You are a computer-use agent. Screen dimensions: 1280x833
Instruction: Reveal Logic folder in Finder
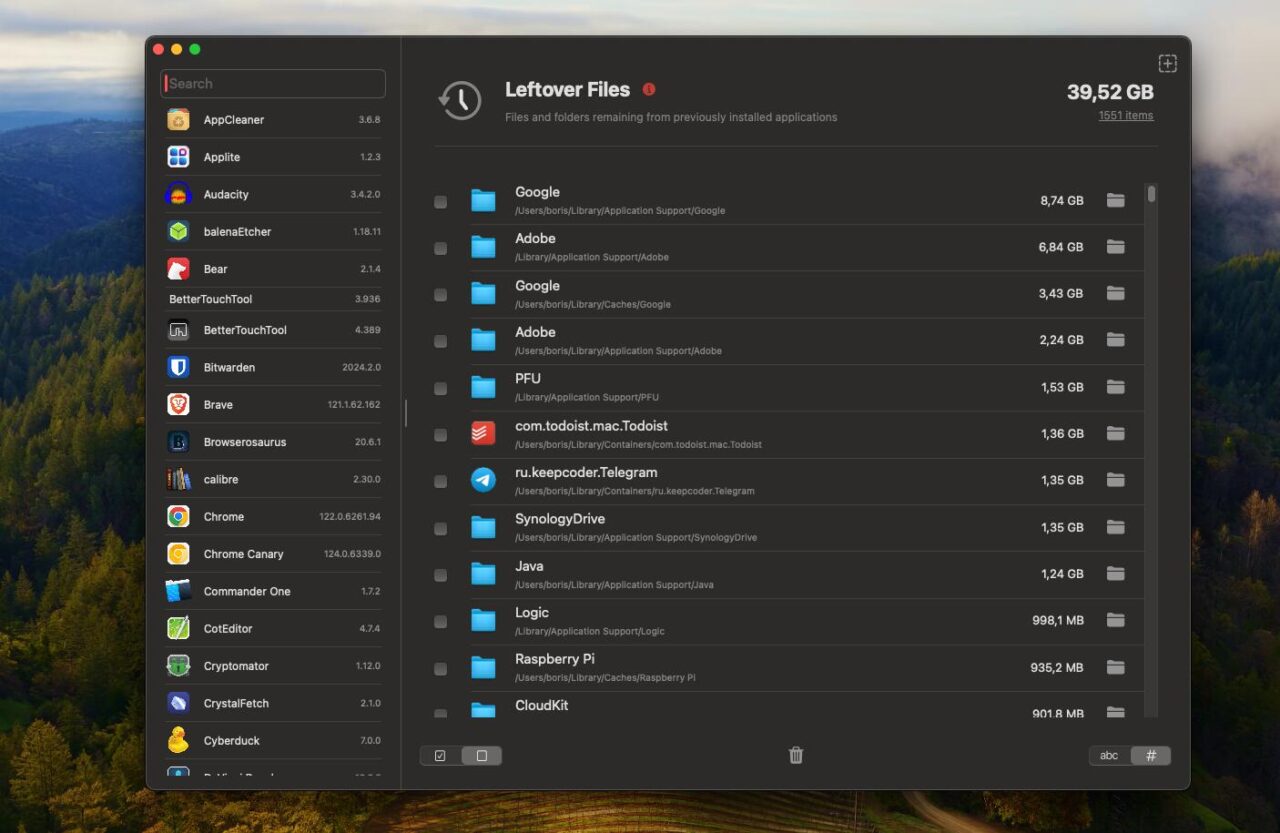(x=1116, y=620)
